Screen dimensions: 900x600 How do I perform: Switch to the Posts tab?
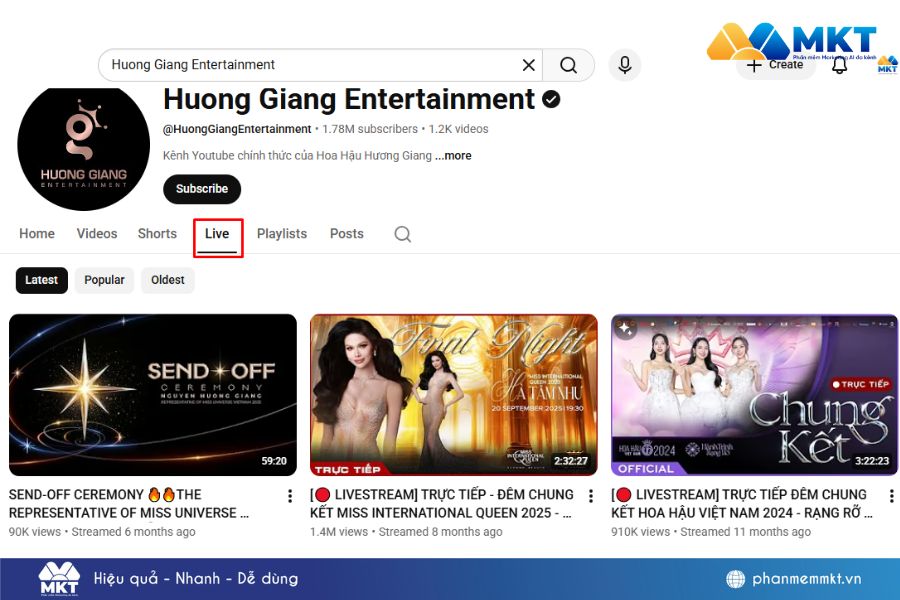click(x=347, y=234)
